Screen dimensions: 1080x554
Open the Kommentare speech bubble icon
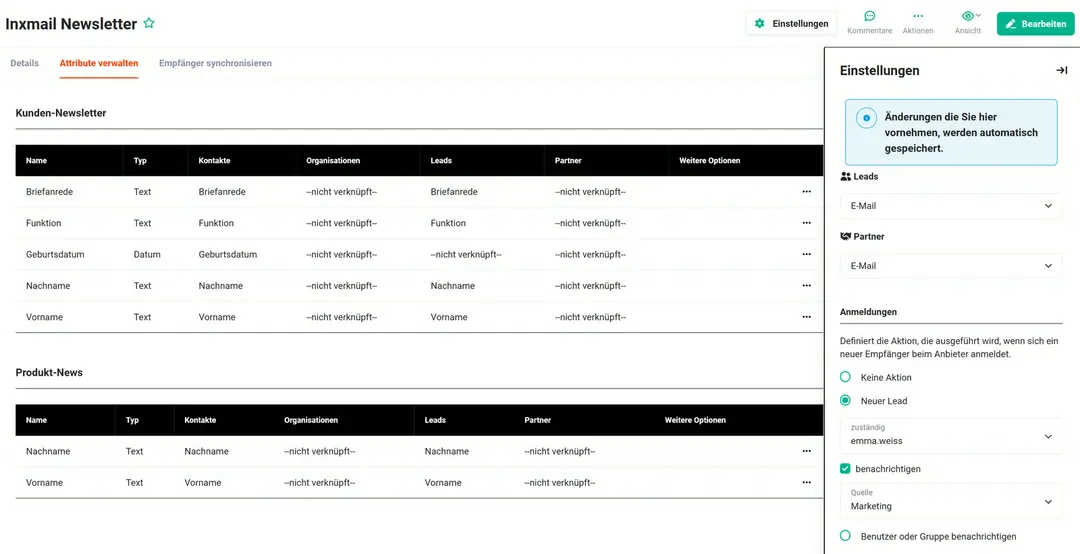pos(869,16)
